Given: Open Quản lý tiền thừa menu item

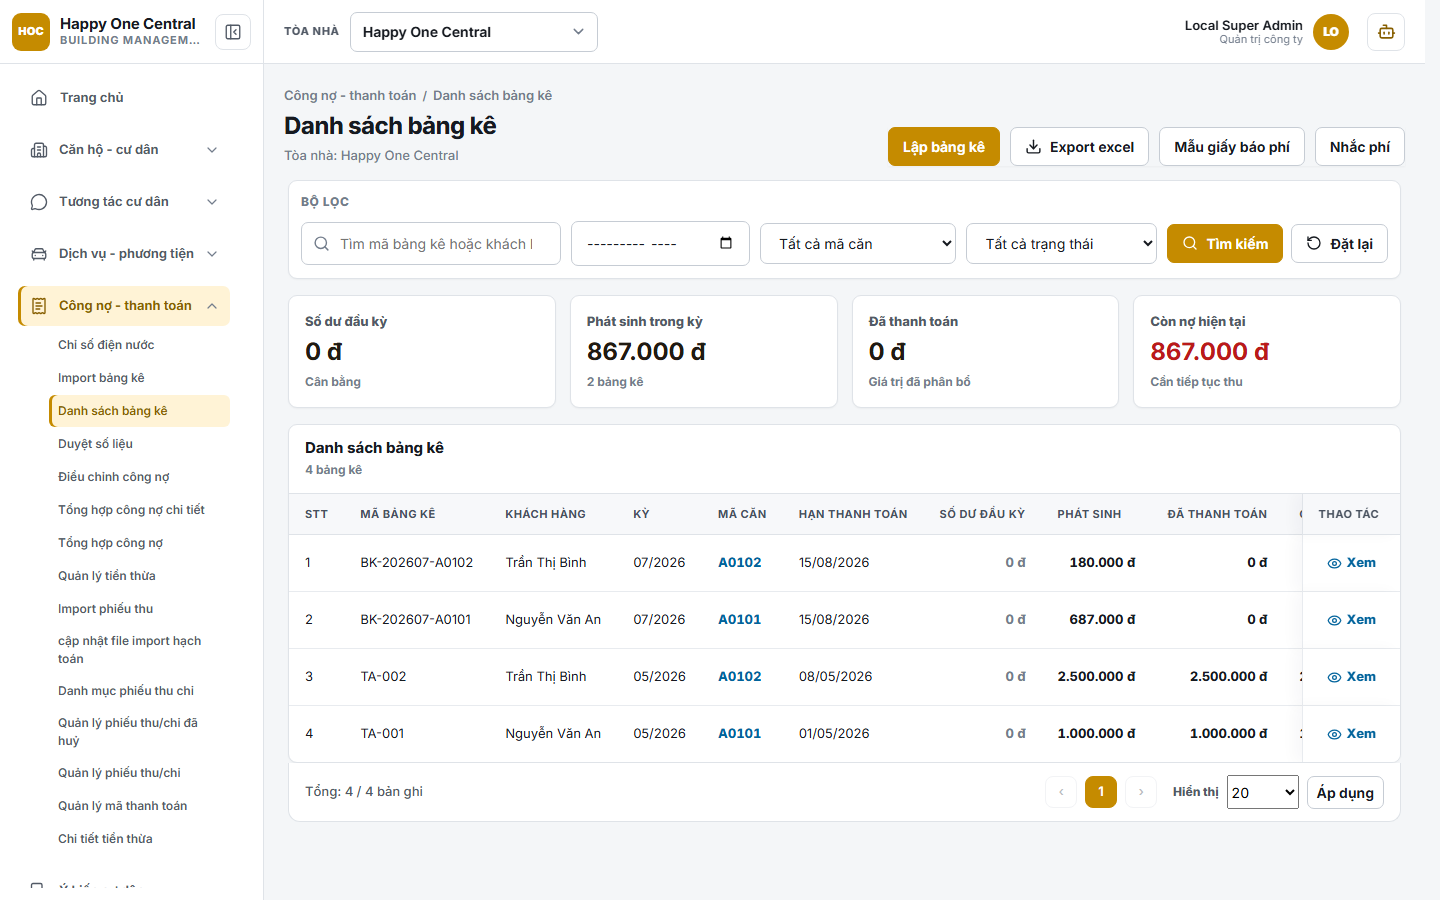Looking at the screenshot, I should click(139, 576).
